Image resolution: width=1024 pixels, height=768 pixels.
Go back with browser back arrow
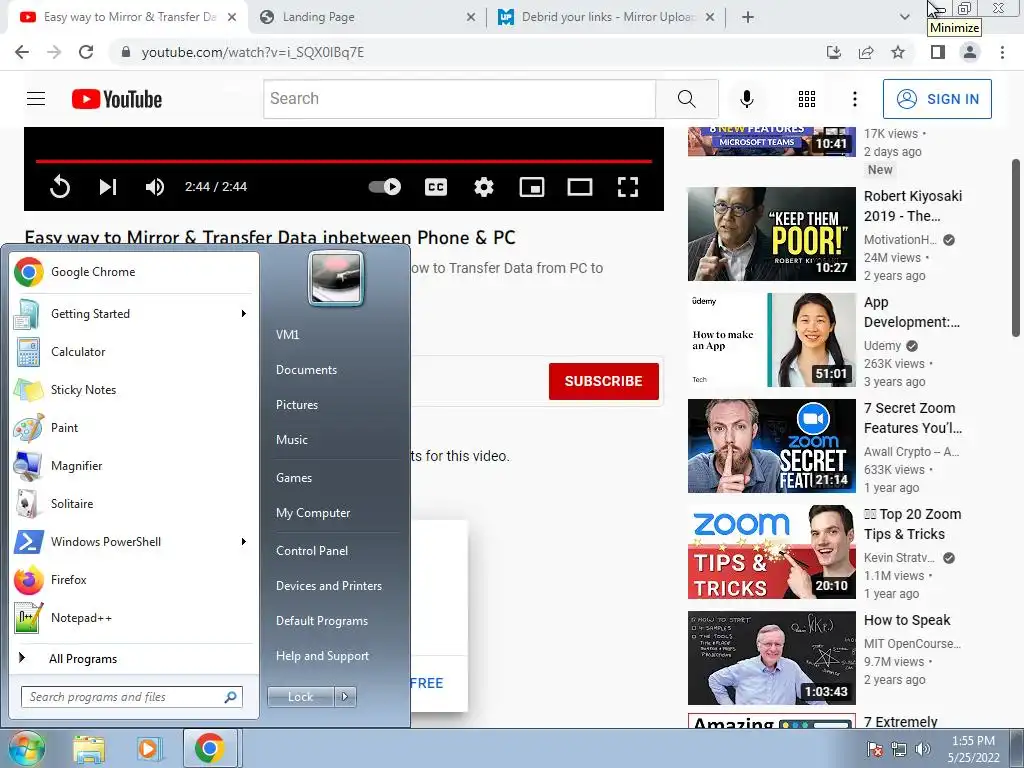click(22, 52)
